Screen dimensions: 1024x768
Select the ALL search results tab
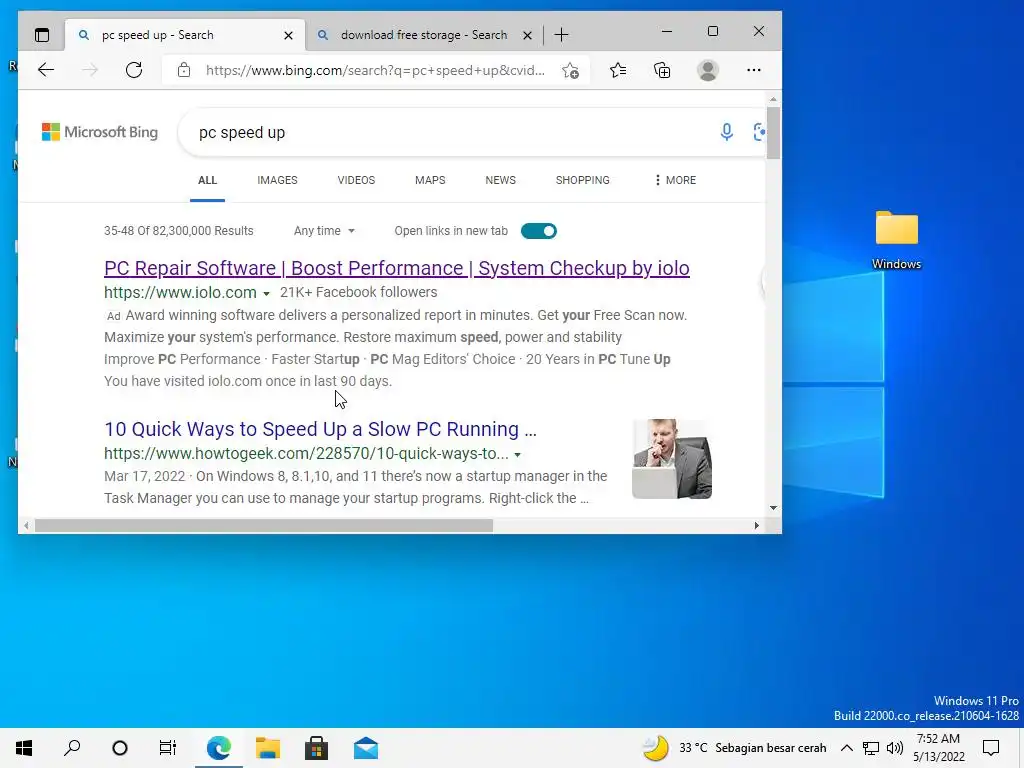(208, 180)
